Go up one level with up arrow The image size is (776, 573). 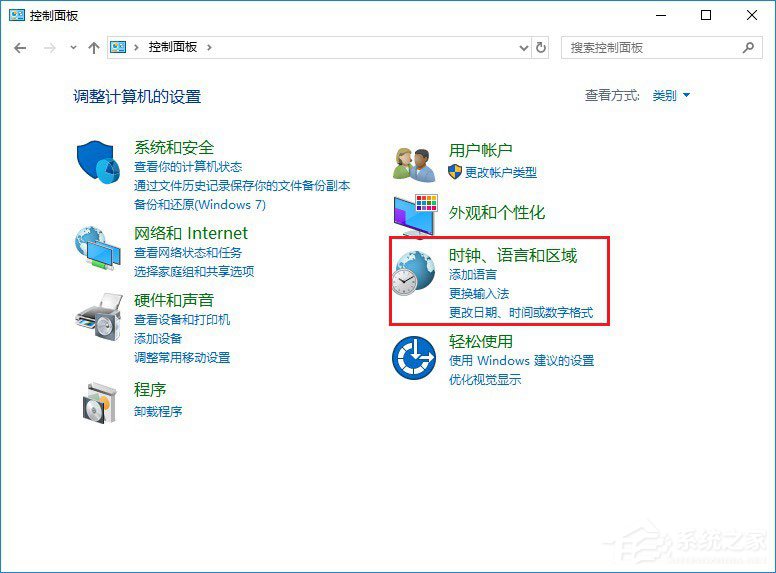(x=94, y=48)
